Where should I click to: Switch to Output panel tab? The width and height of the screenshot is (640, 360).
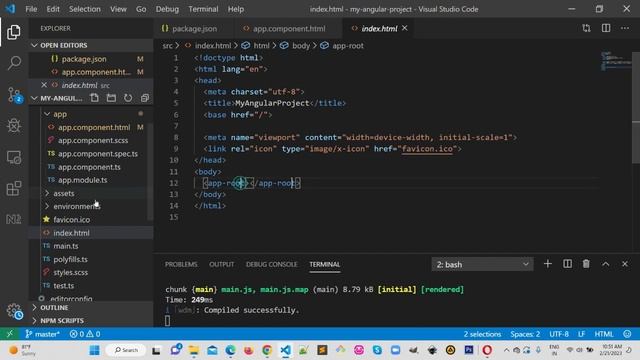[x=222, y=264]
